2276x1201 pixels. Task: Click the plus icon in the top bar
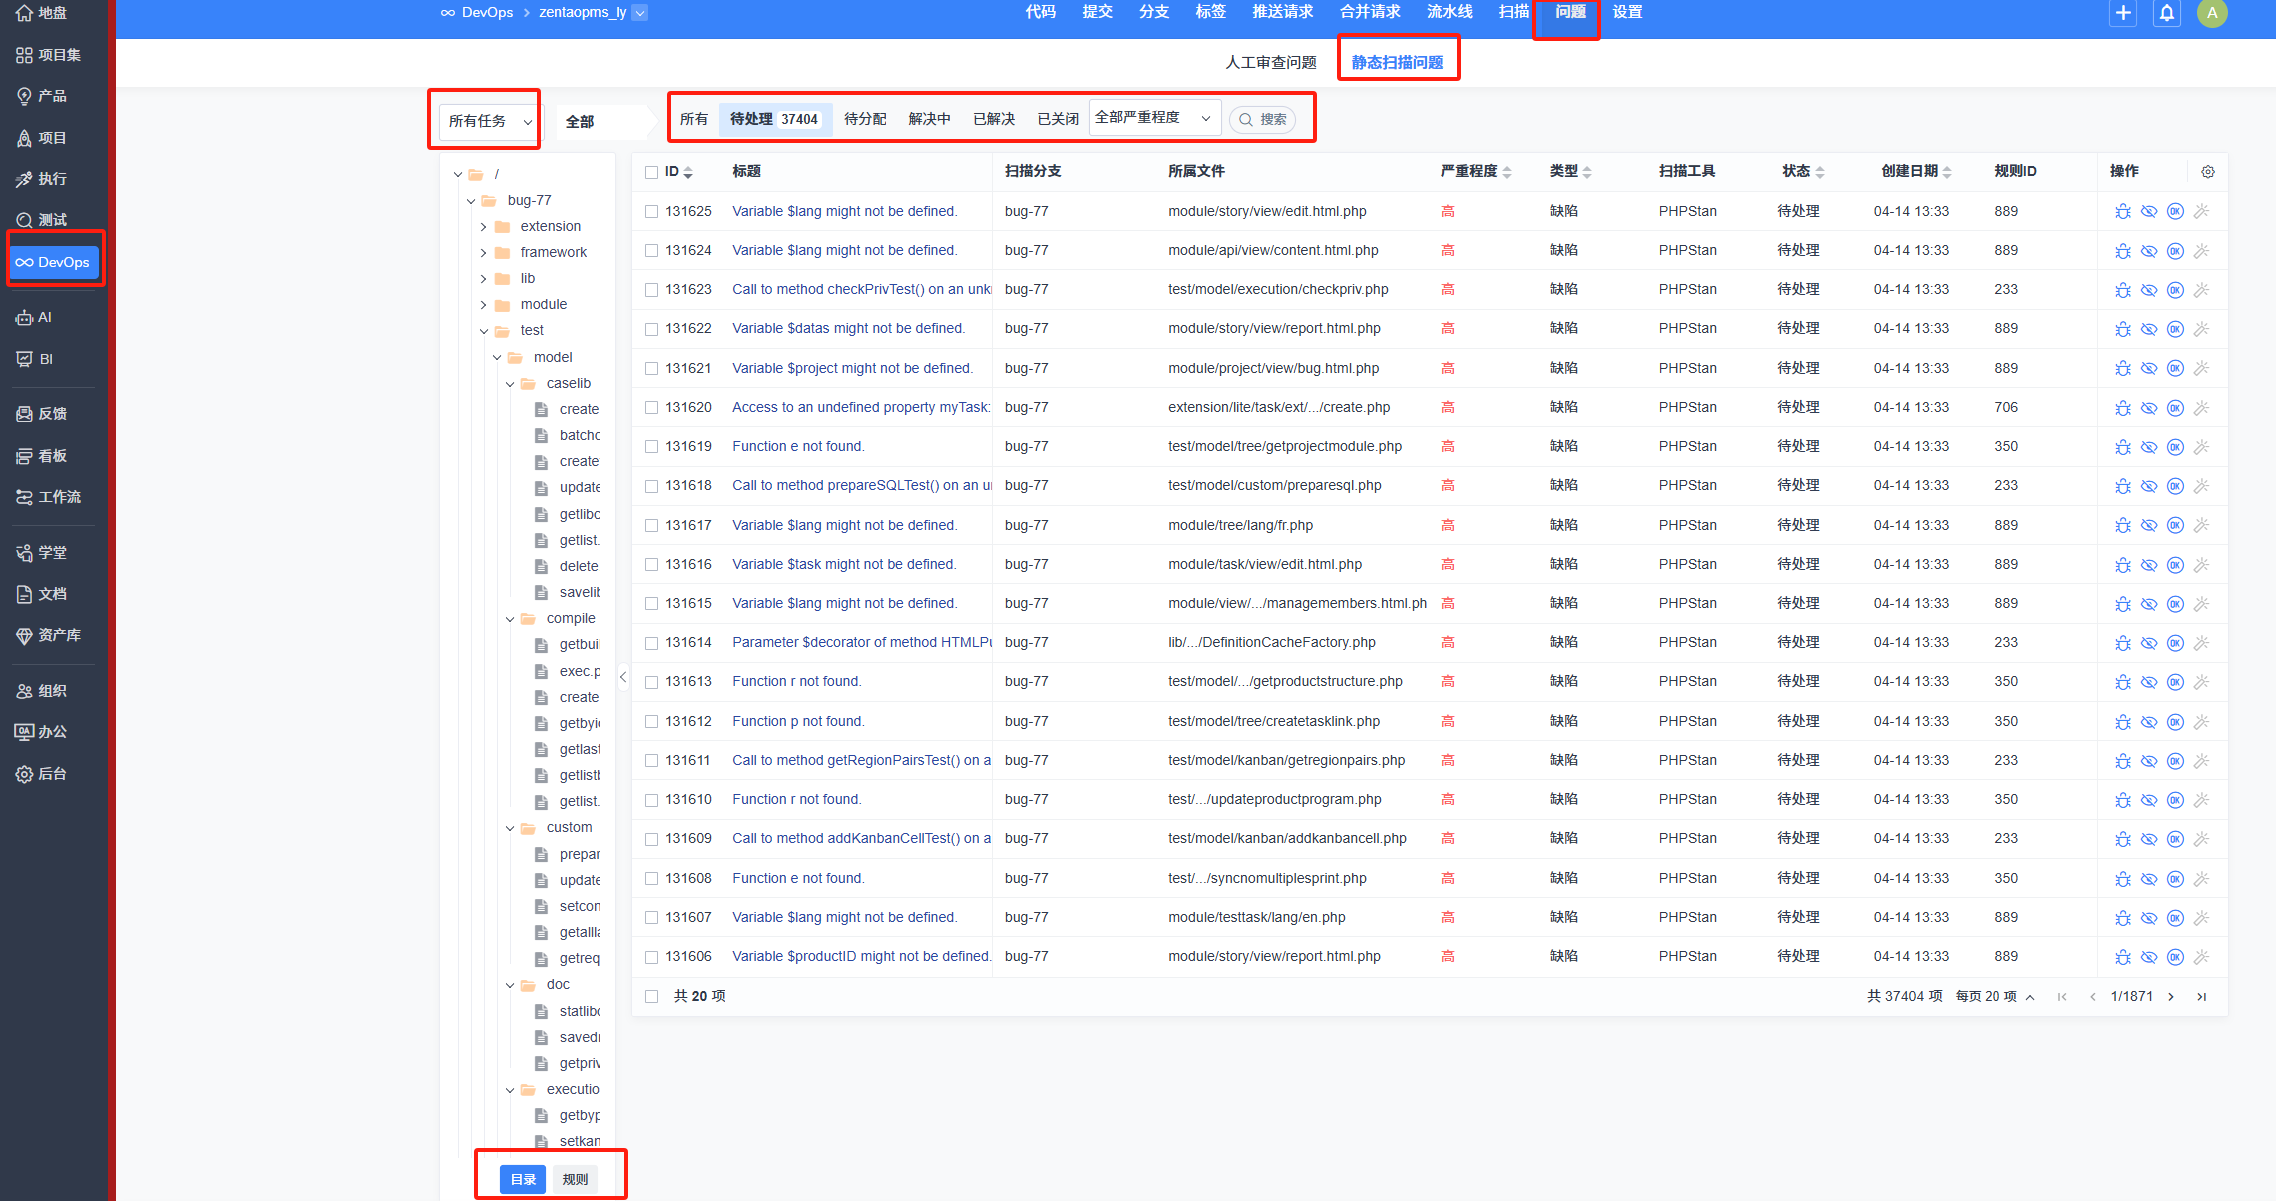pos(2123,14)
